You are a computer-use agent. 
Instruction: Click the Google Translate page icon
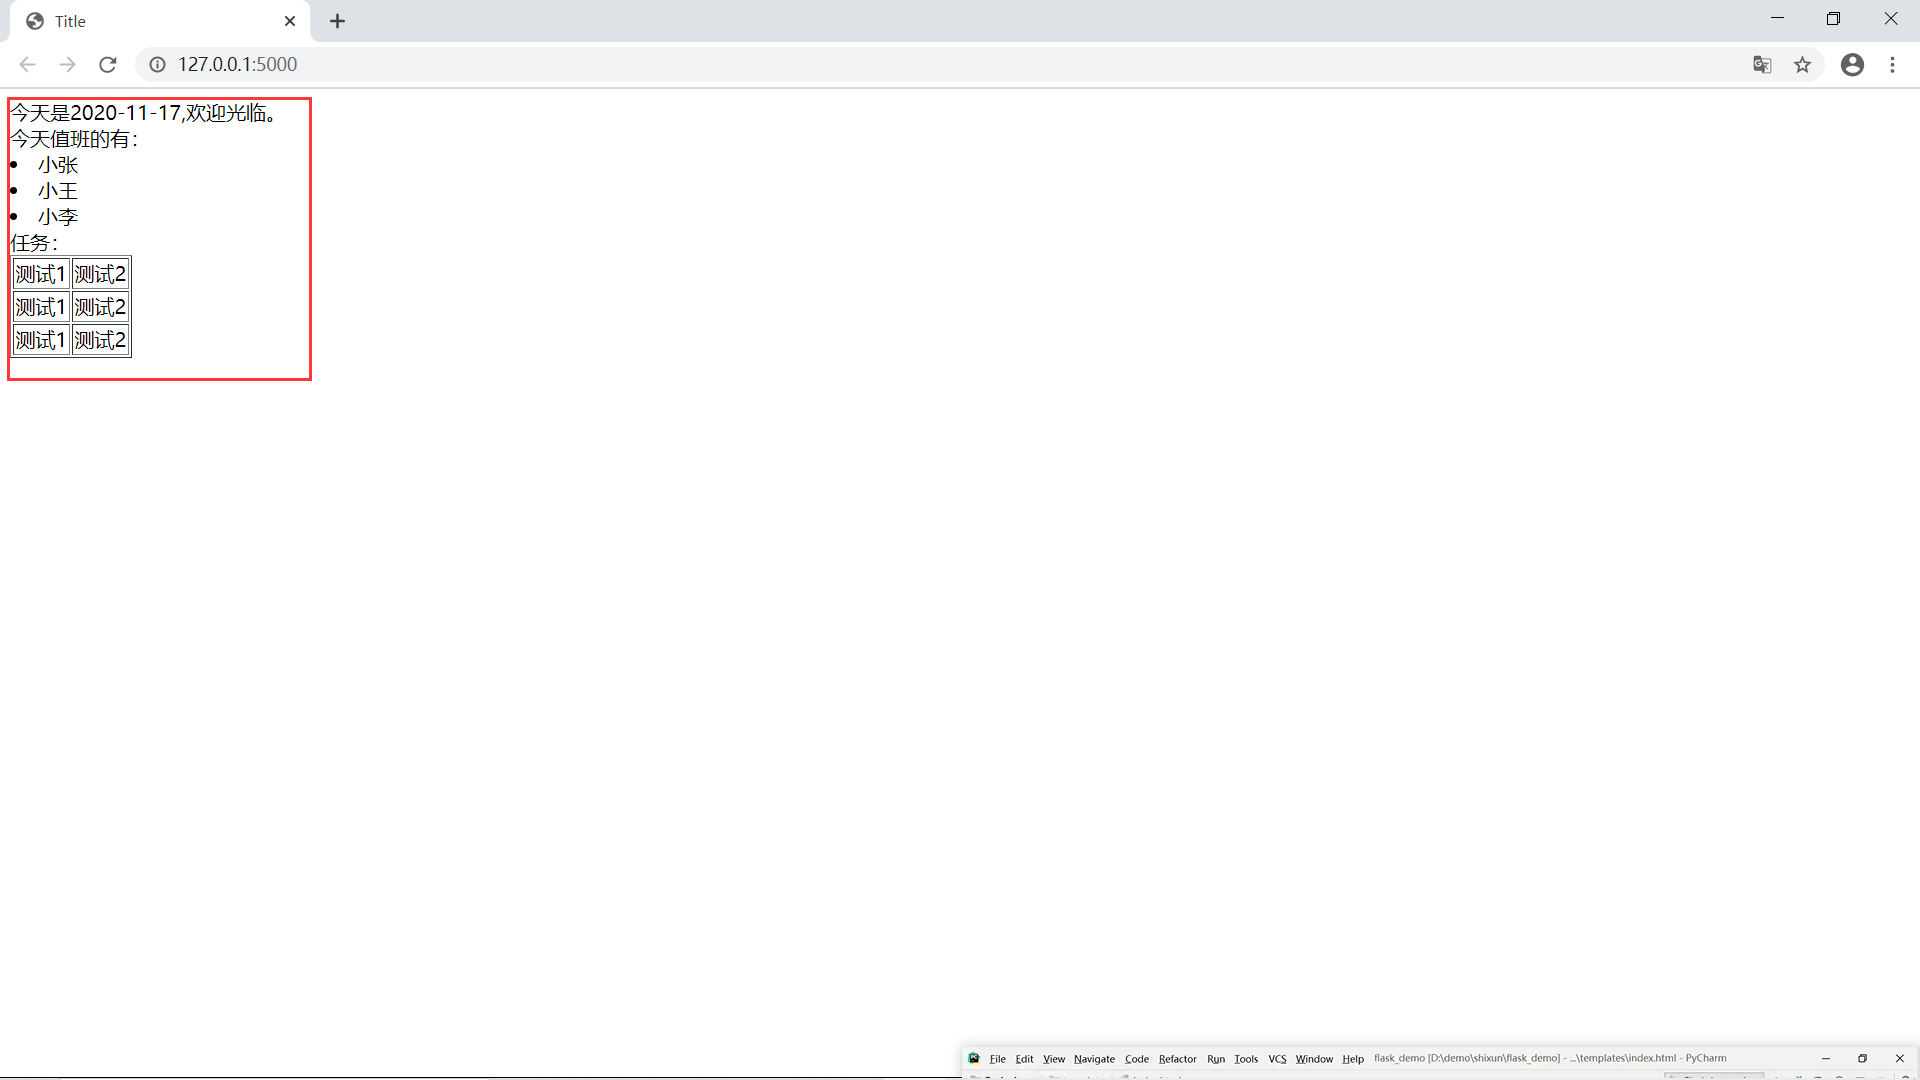(x=1762, y=64)
